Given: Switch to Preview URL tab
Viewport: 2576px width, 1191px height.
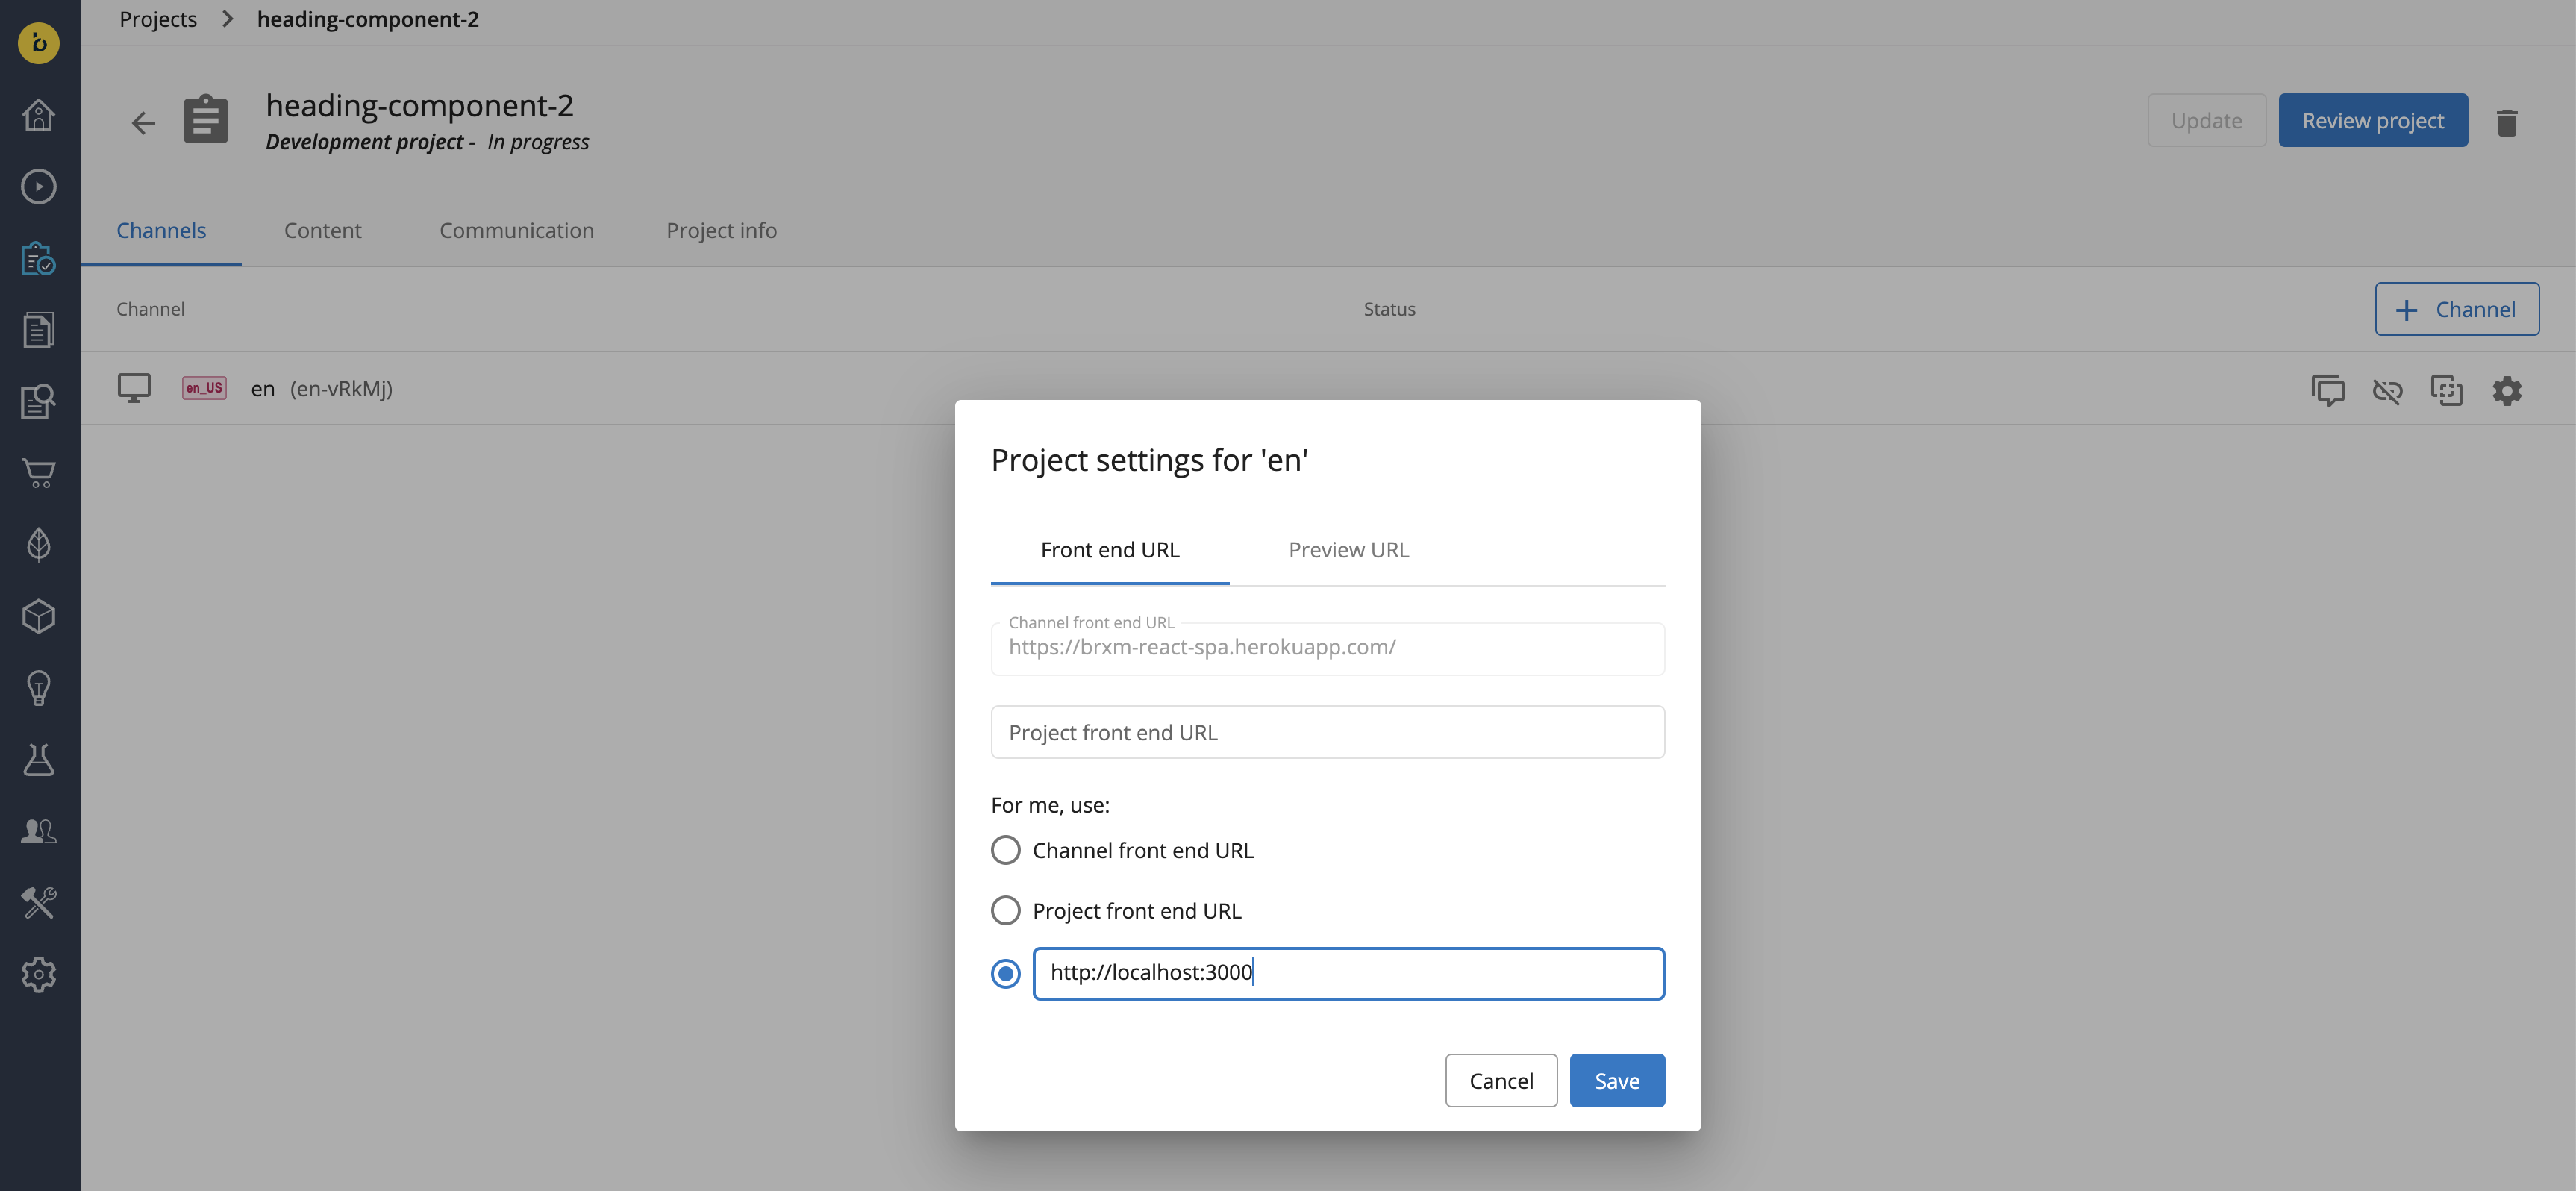Looking at the screenshot, I should point(1348,548).
